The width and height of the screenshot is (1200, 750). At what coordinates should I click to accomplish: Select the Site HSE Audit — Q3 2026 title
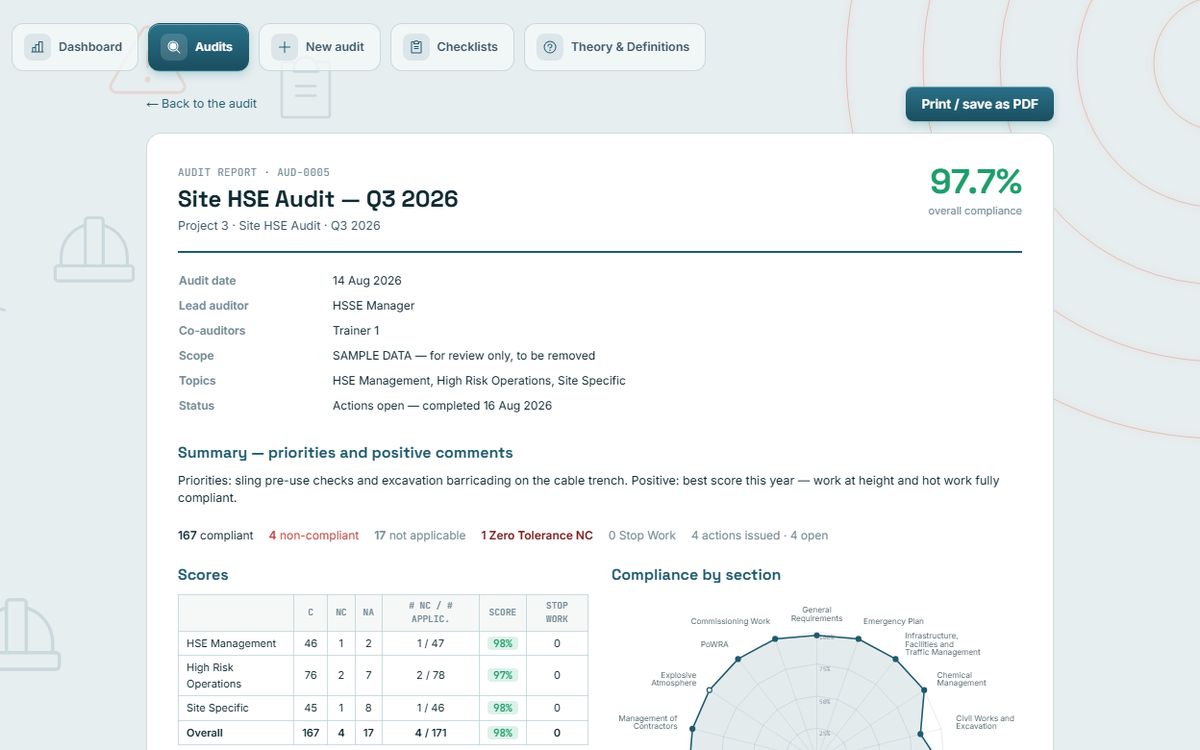click(318, 199)
